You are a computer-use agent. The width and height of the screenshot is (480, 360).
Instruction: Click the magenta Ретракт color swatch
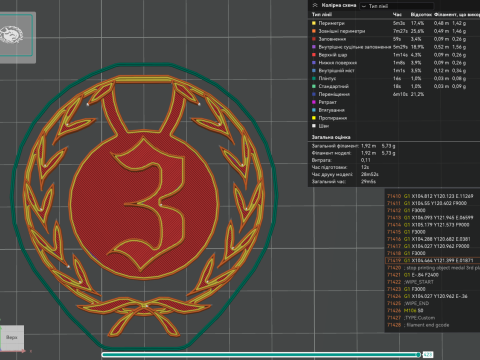(x=314, y=102)
